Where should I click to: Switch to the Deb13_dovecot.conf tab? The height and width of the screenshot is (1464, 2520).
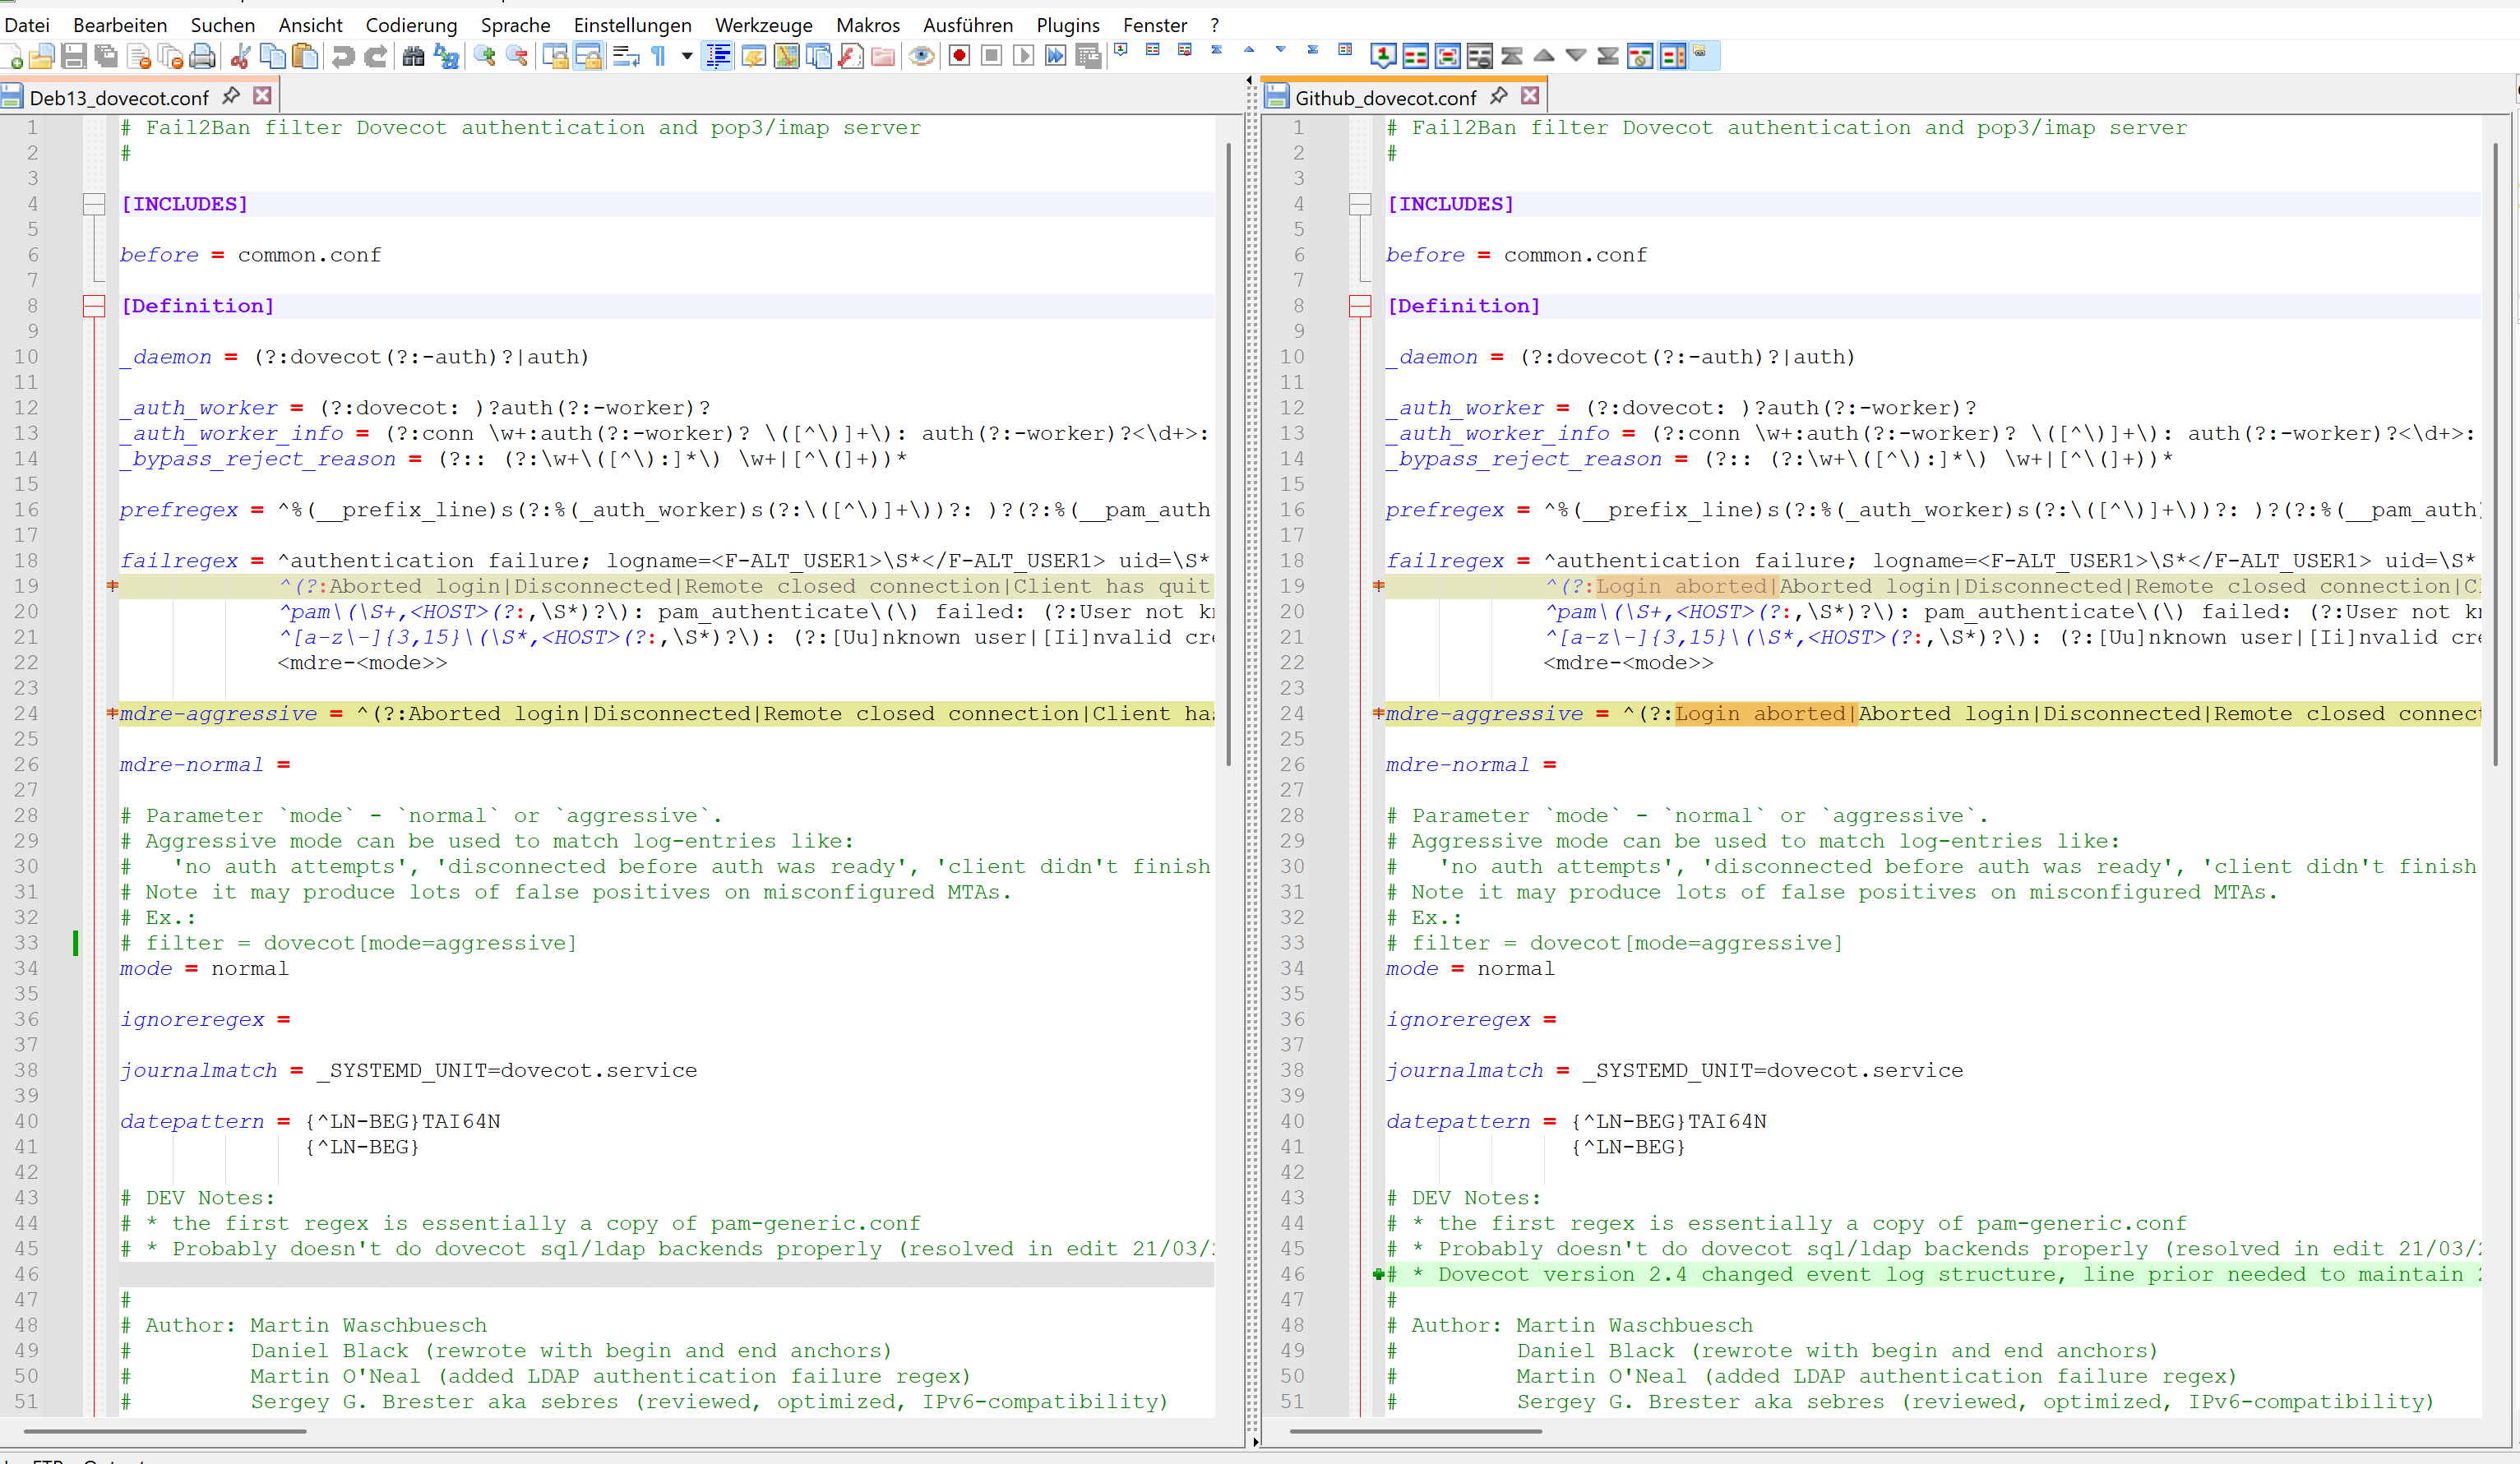[118, 97]
